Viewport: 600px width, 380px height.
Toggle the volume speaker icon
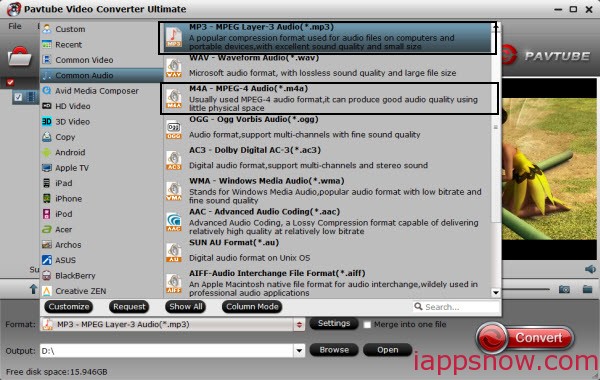coord(590,269)
